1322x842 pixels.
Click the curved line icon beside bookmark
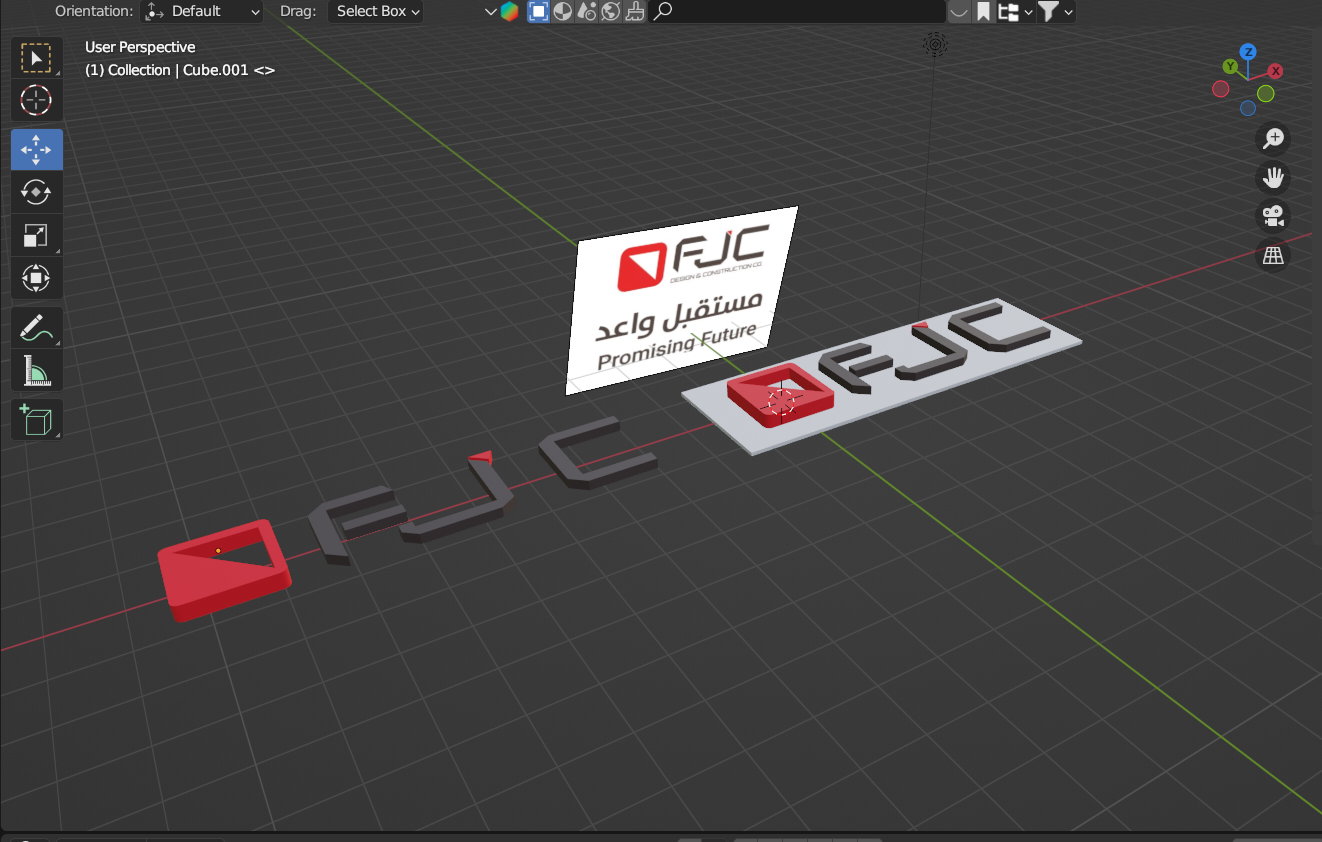(x=959, y=12)
